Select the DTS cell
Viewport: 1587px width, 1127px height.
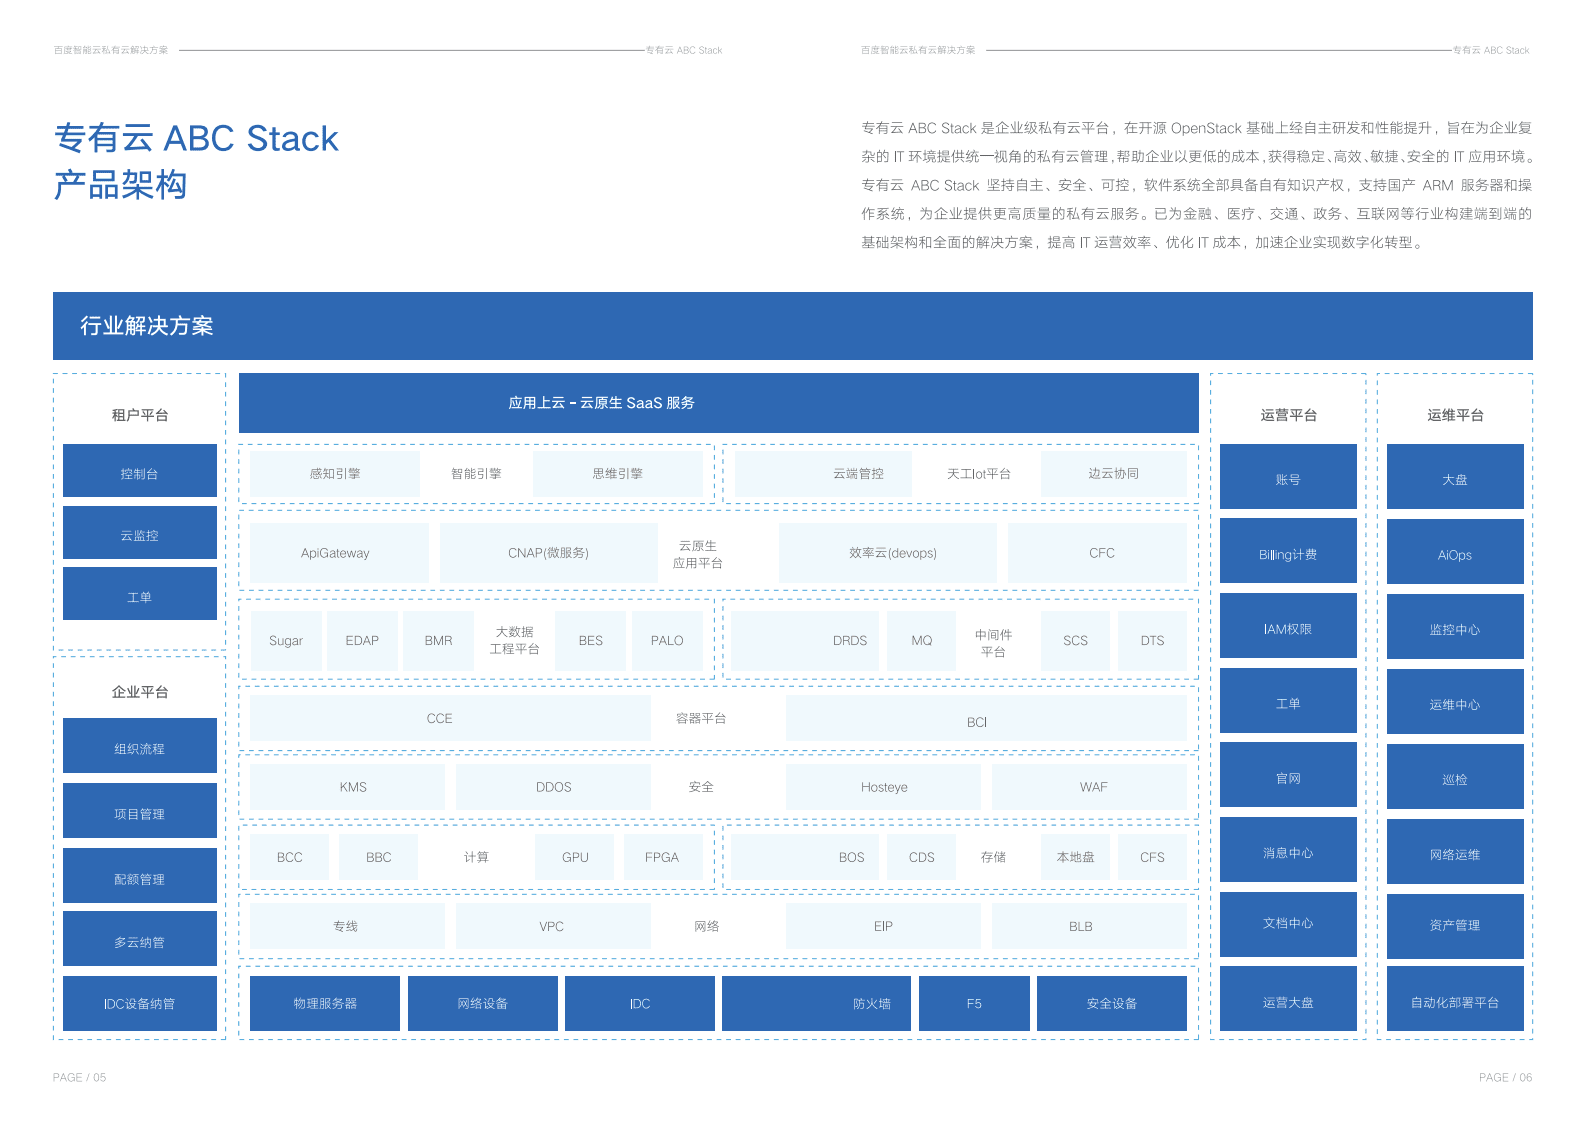click(1152, 641)
